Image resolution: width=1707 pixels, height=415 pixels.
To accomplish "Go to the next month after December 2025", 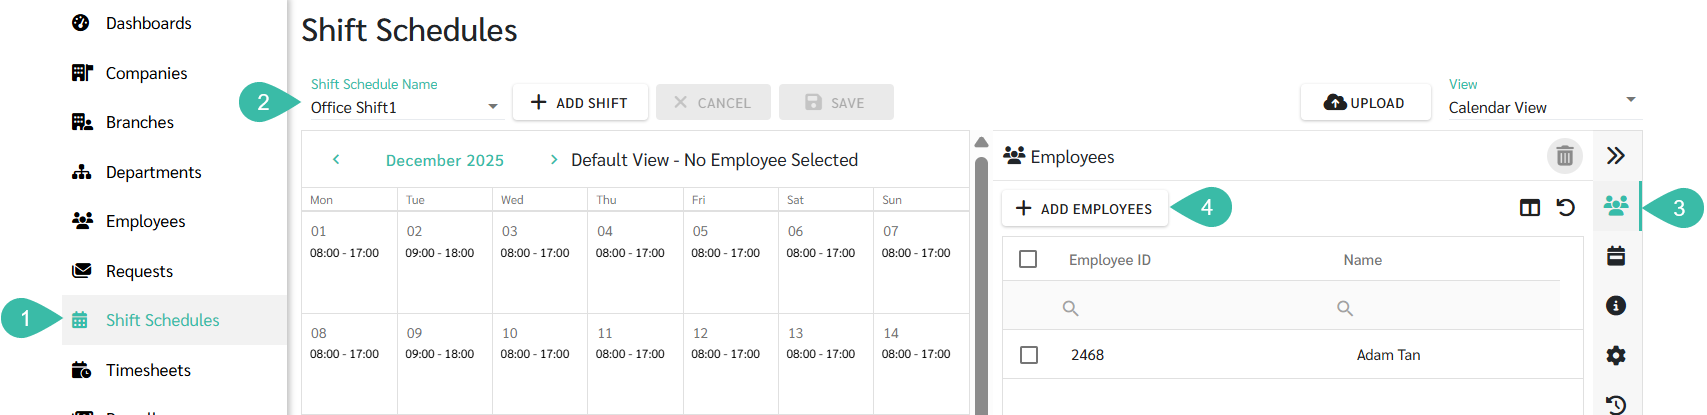I will 554,160.
